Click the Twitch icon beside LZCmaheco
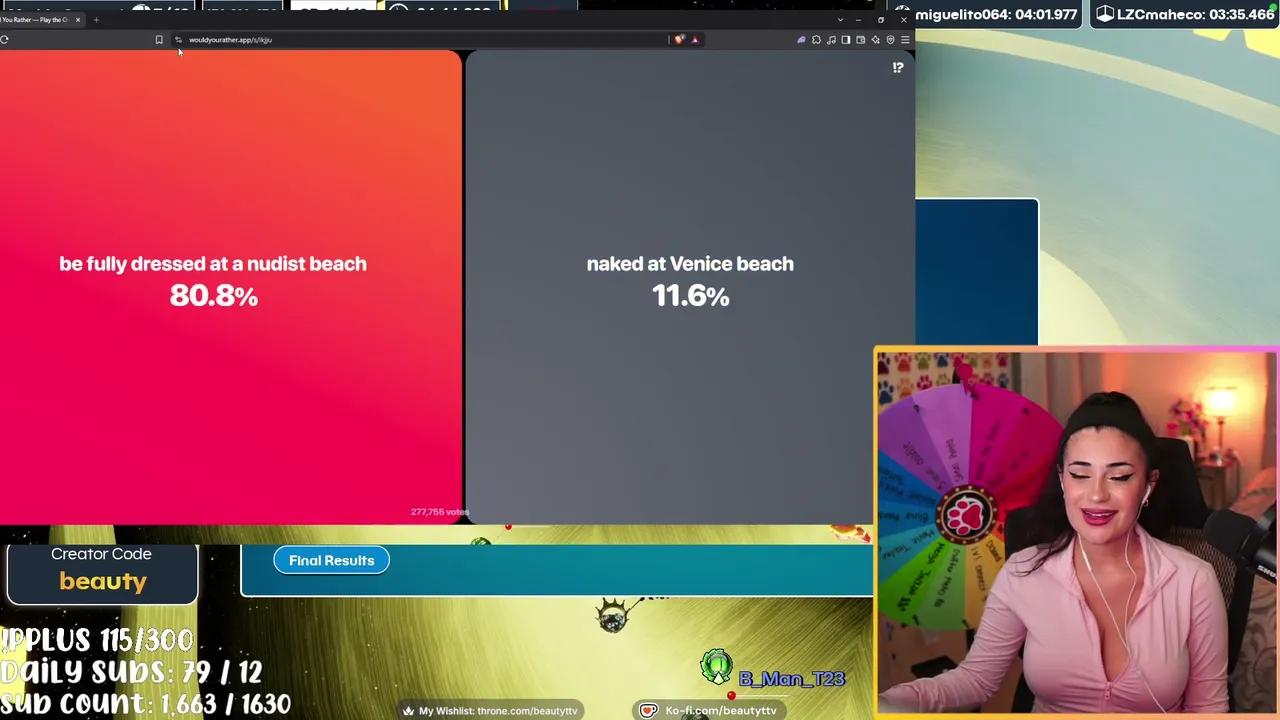Screen dimensions: 1280x720 pos(1105,15)
